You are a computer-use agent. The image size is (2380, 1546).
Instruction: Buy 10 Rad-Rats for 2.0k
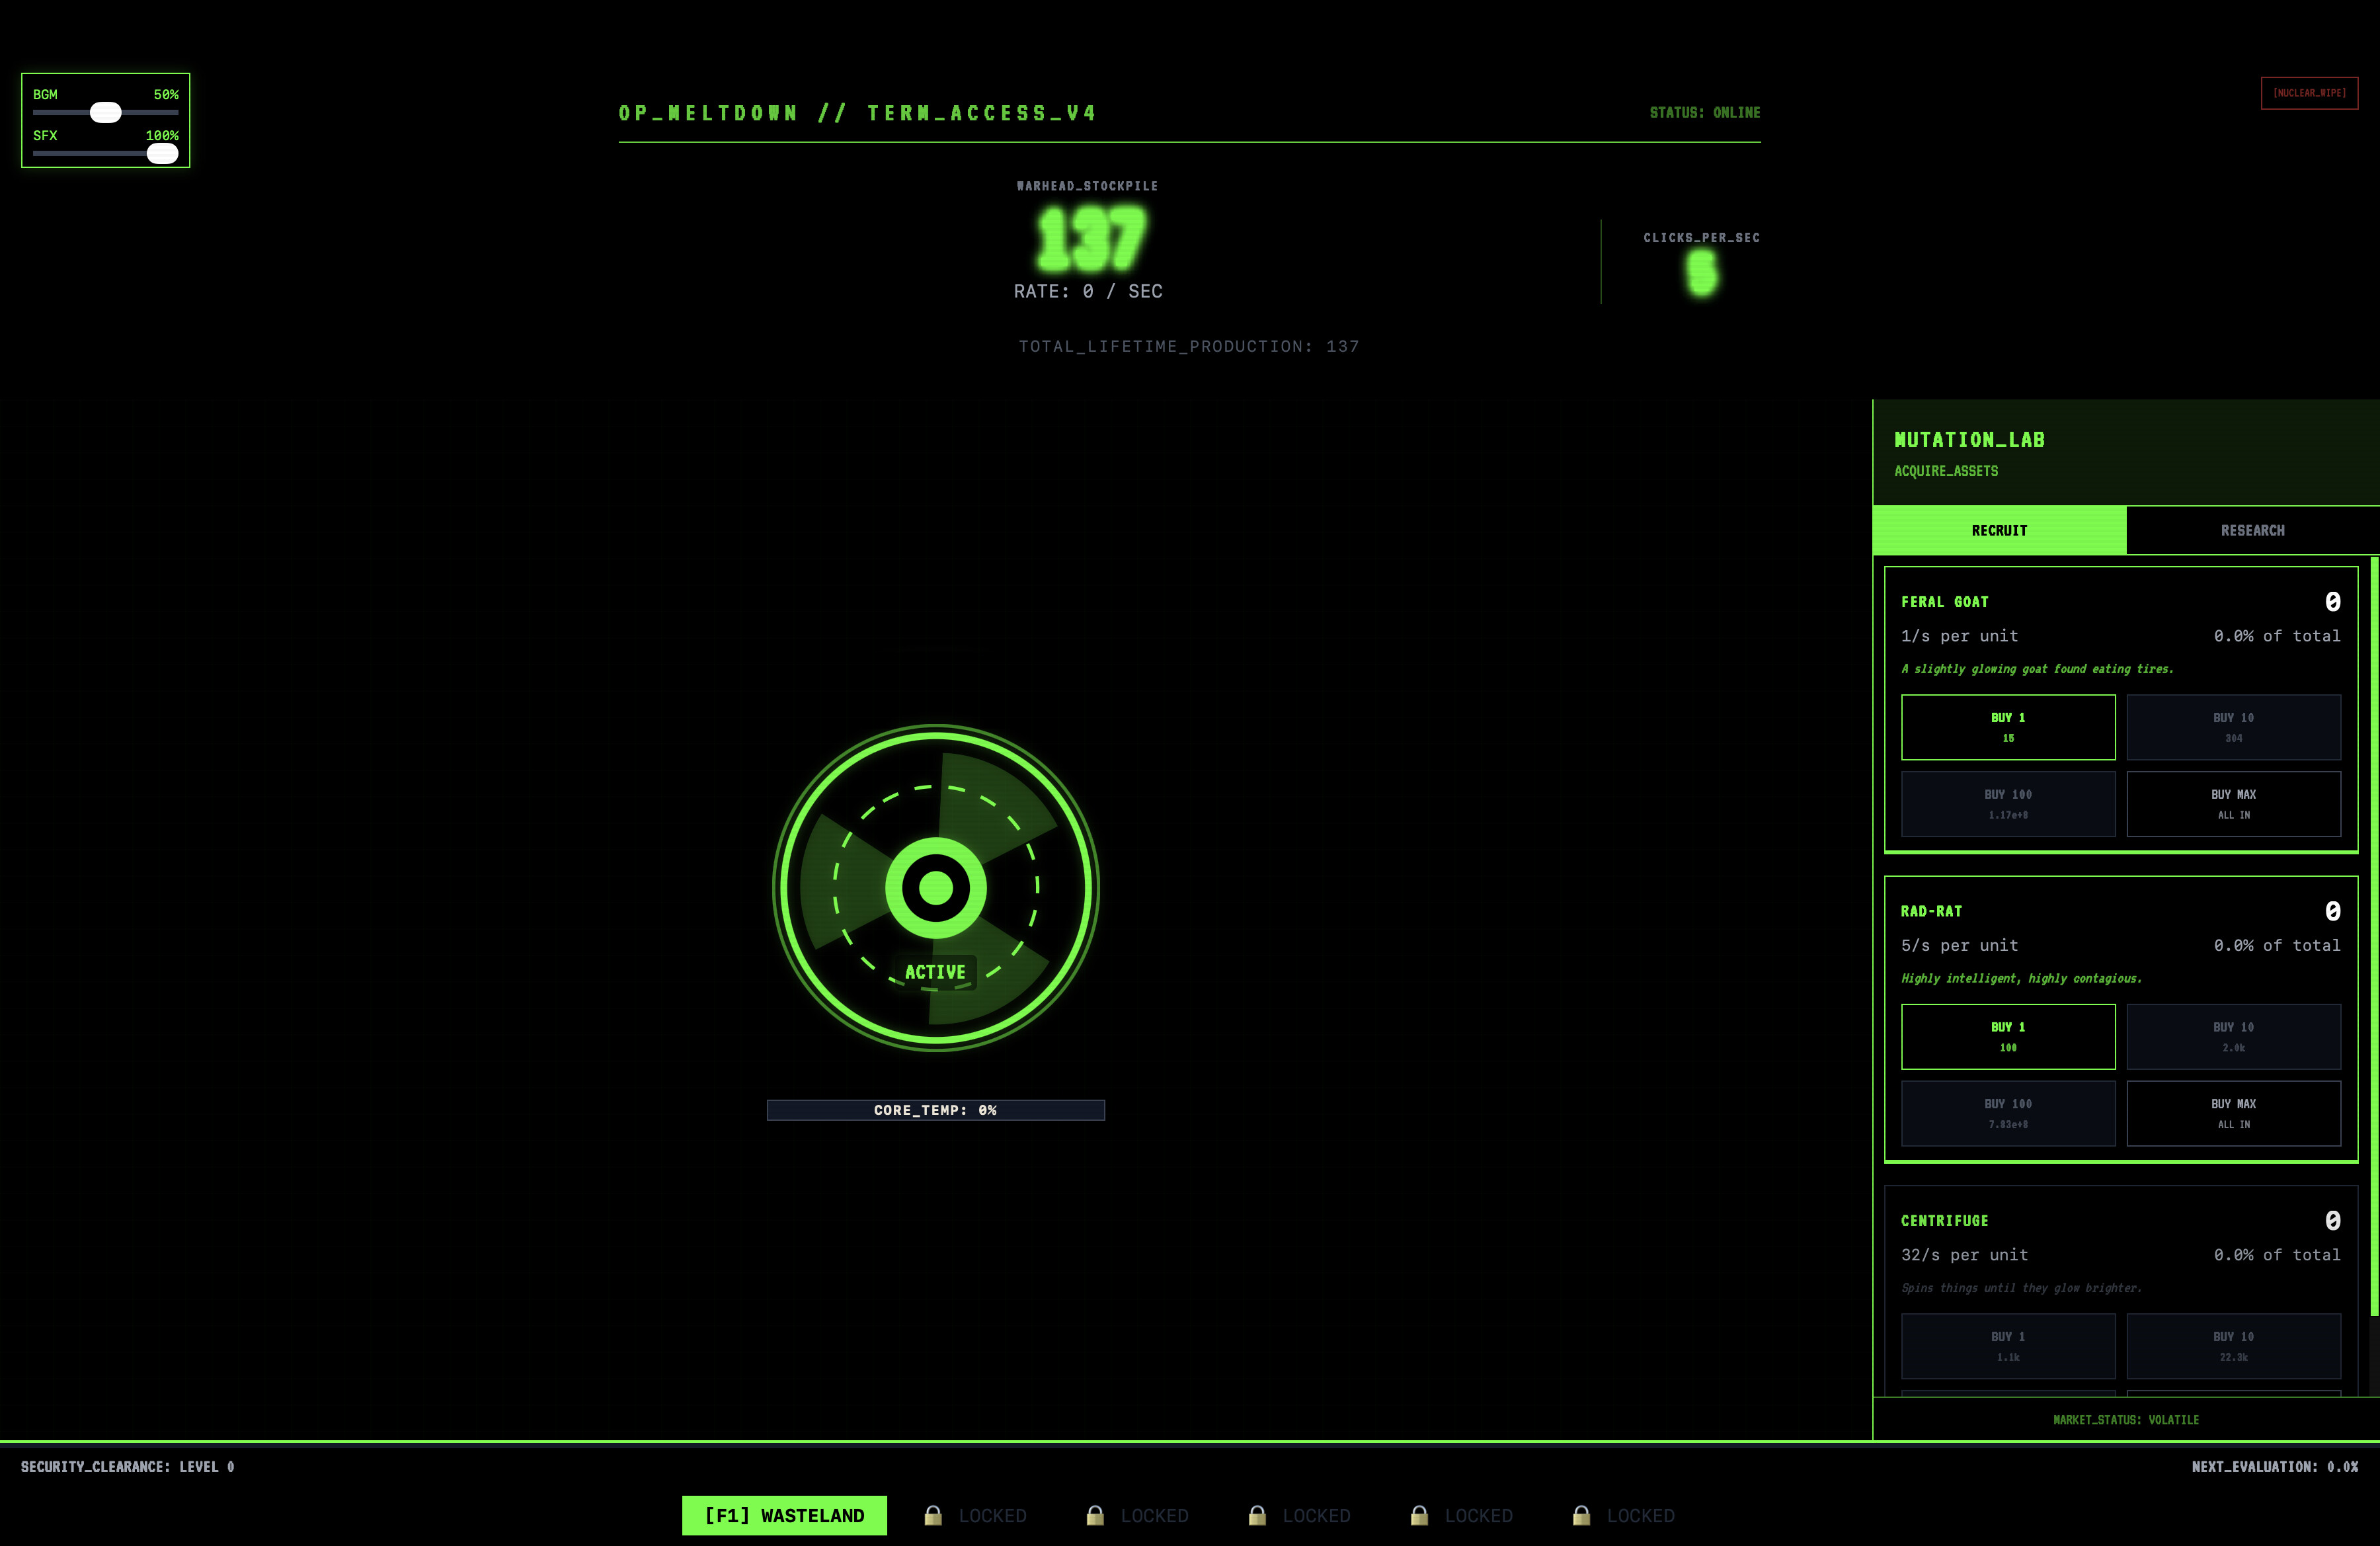(2234, 1036)
